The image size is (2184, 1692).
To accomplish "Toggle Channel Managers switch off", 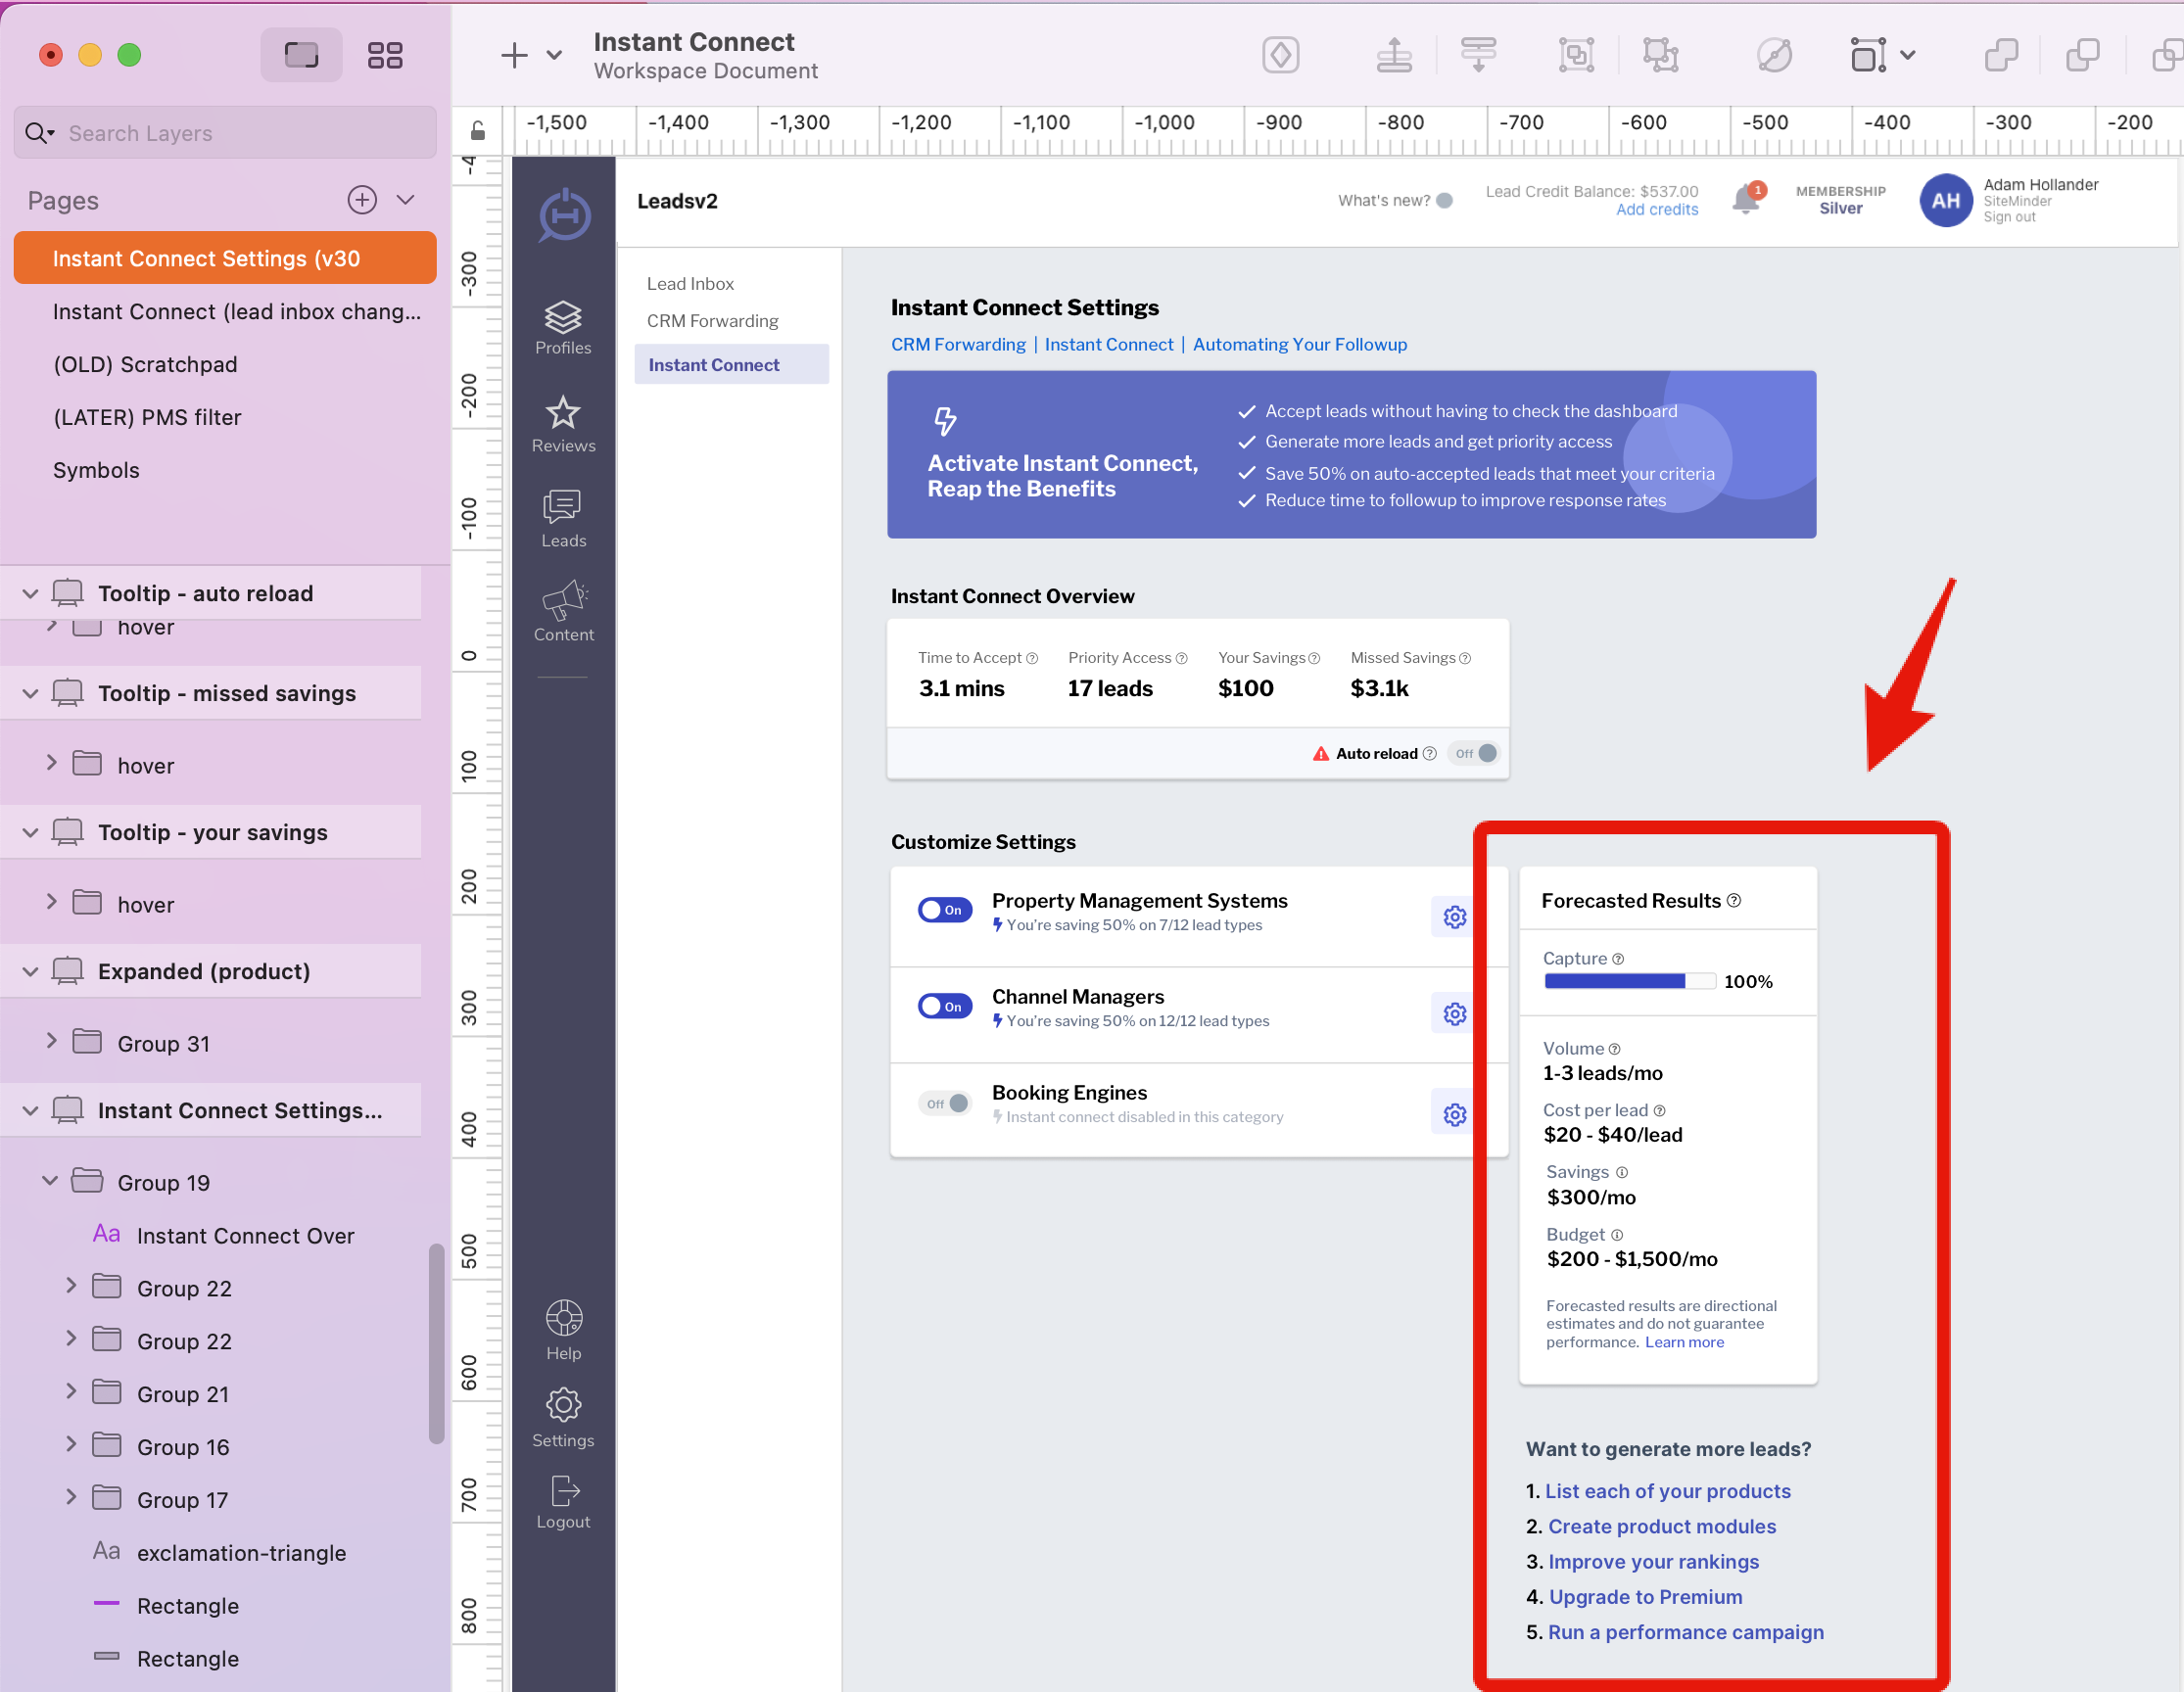I will (x=944, y=1006).
